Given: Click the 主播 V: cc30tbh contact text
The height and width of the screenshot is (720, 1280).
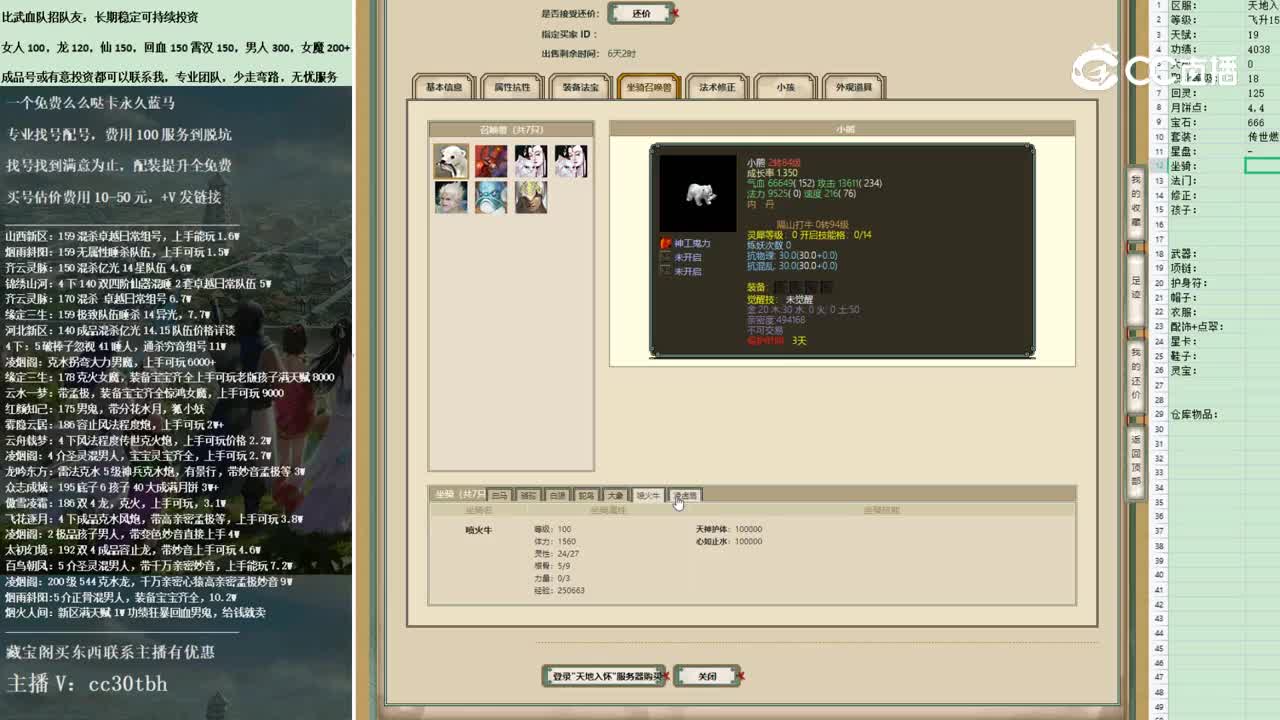Looking at the screenshot, I should (x=87, y=685).
